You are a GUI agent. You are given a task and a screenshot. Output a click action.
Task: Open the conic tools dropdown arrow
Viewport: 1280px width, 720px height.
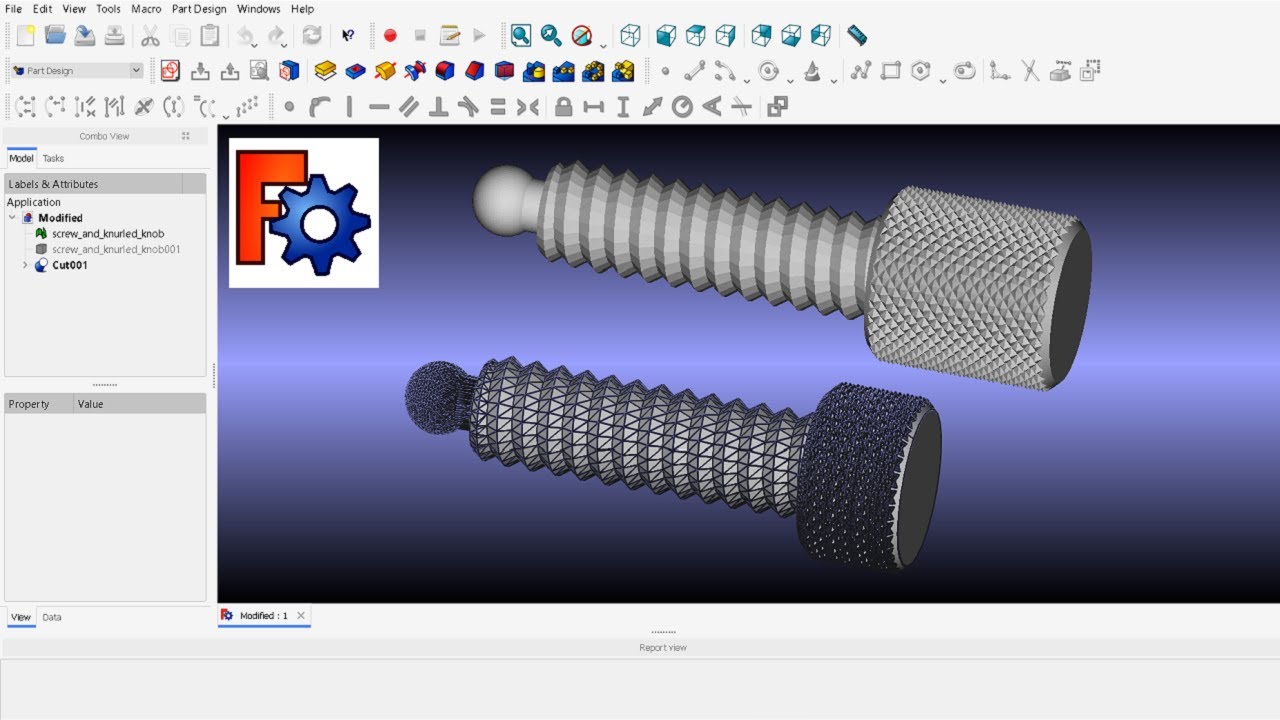click(834, 80)
